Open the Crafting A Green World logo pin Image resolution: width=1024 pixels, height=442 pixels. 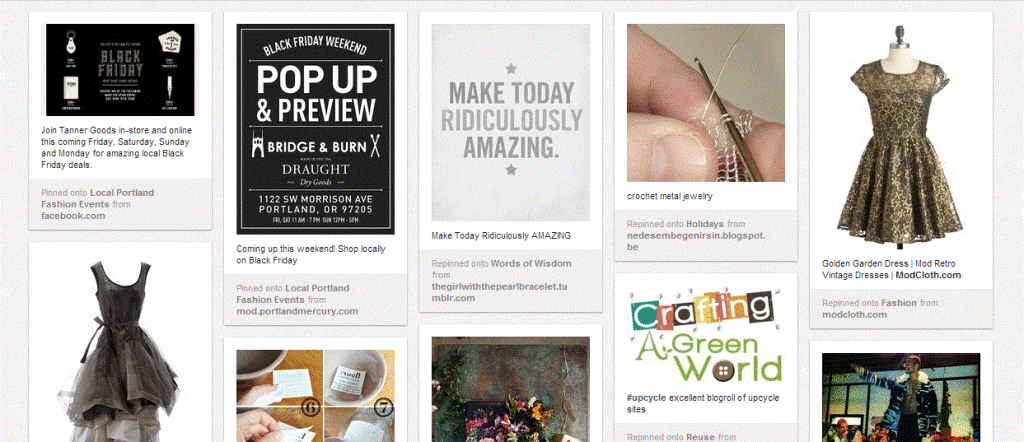click(706, 336)
